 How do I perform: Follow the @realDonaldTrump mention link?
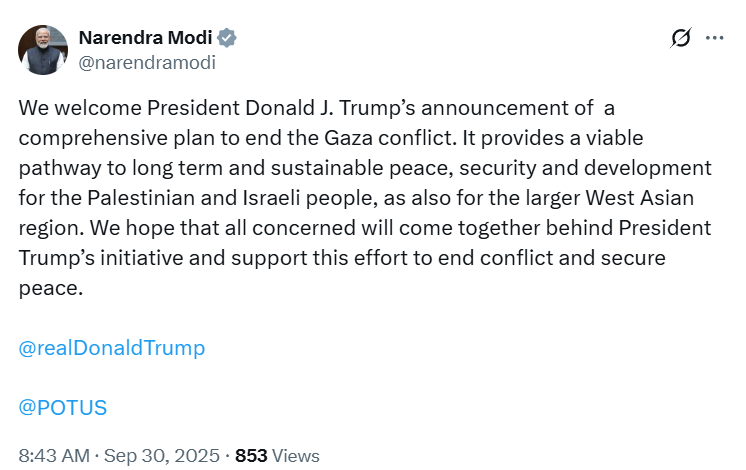pyautogui.click(x=112, y=348)
